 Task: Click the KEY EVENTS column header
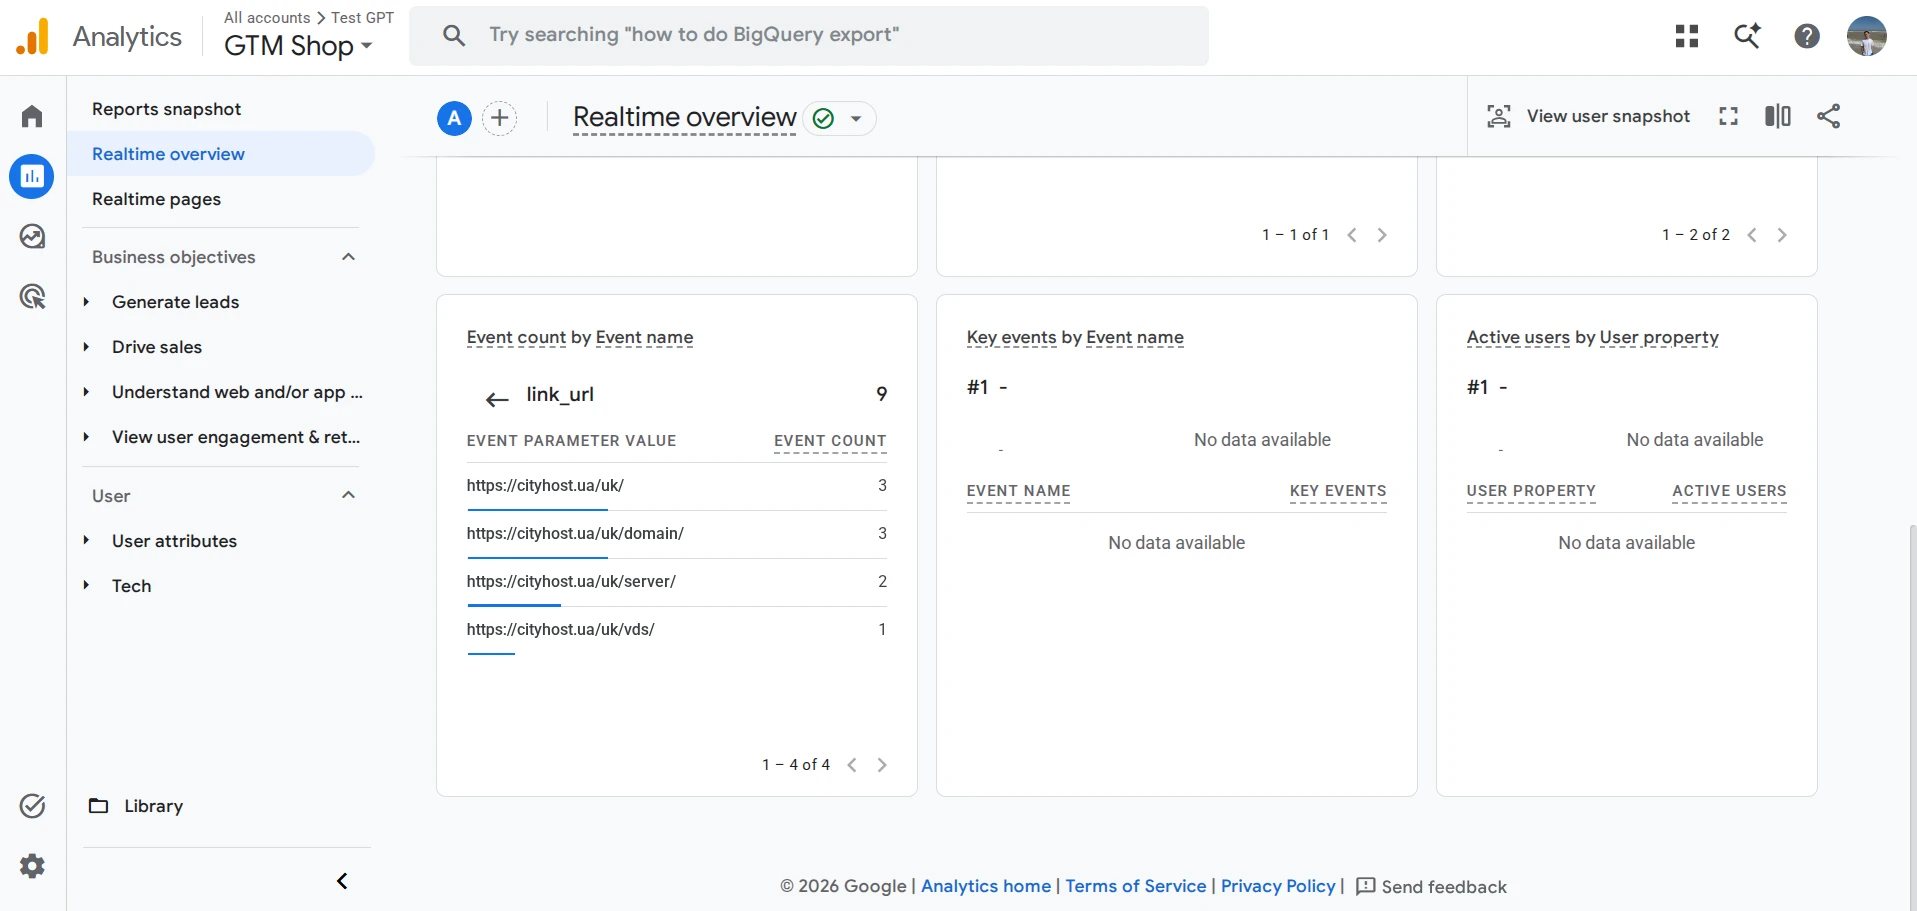[x=1338, y=491]
